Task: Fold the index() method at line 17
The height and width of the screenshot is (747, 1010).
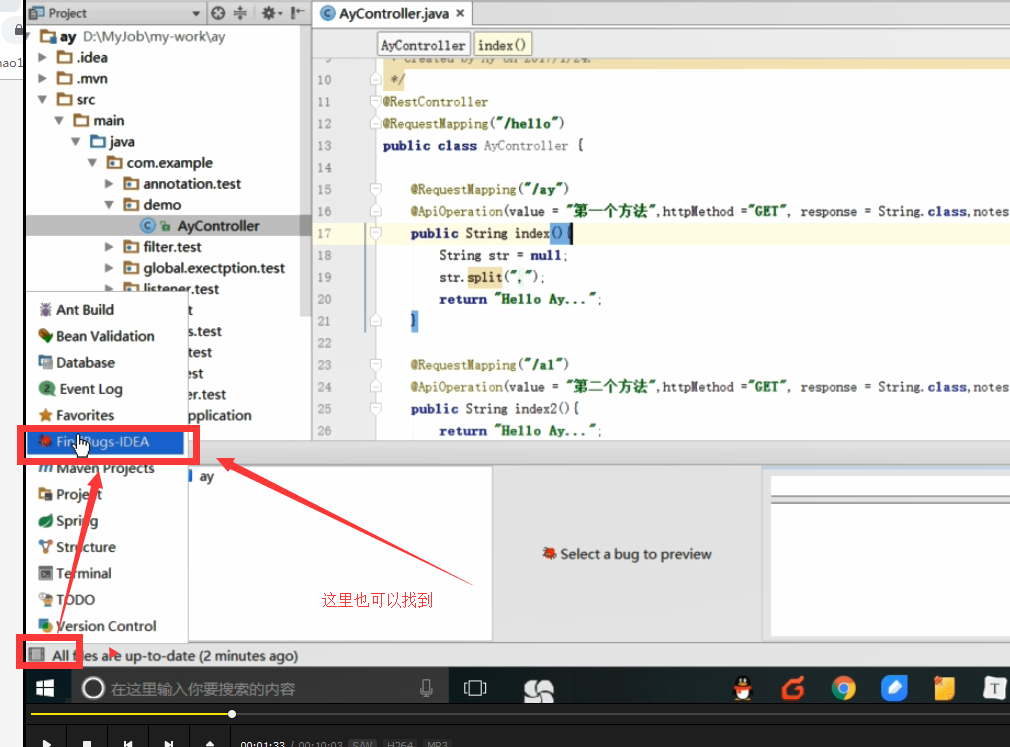Action: pyautogui.click(x=376, y=233)
